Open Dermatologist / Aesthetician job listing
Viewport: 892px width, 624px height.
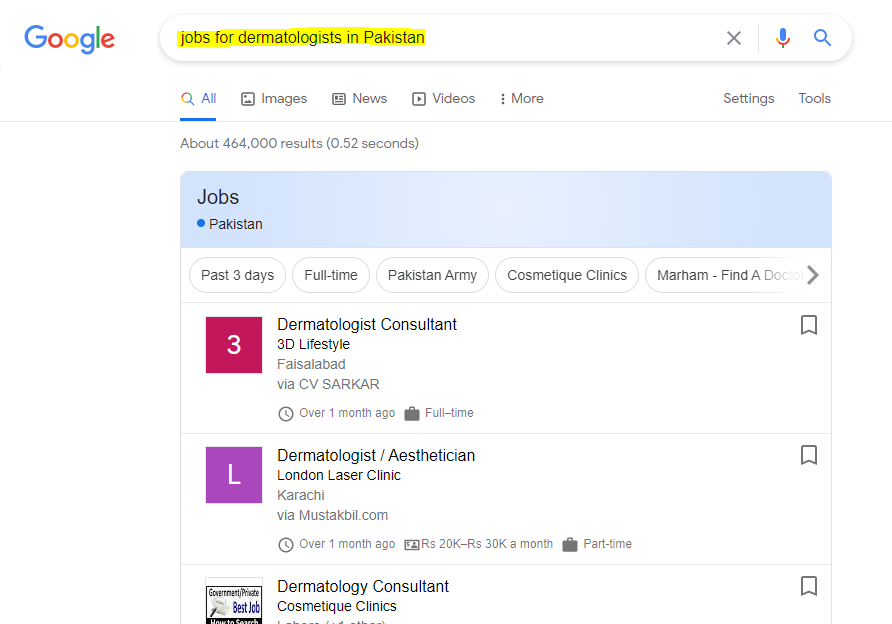376,456
